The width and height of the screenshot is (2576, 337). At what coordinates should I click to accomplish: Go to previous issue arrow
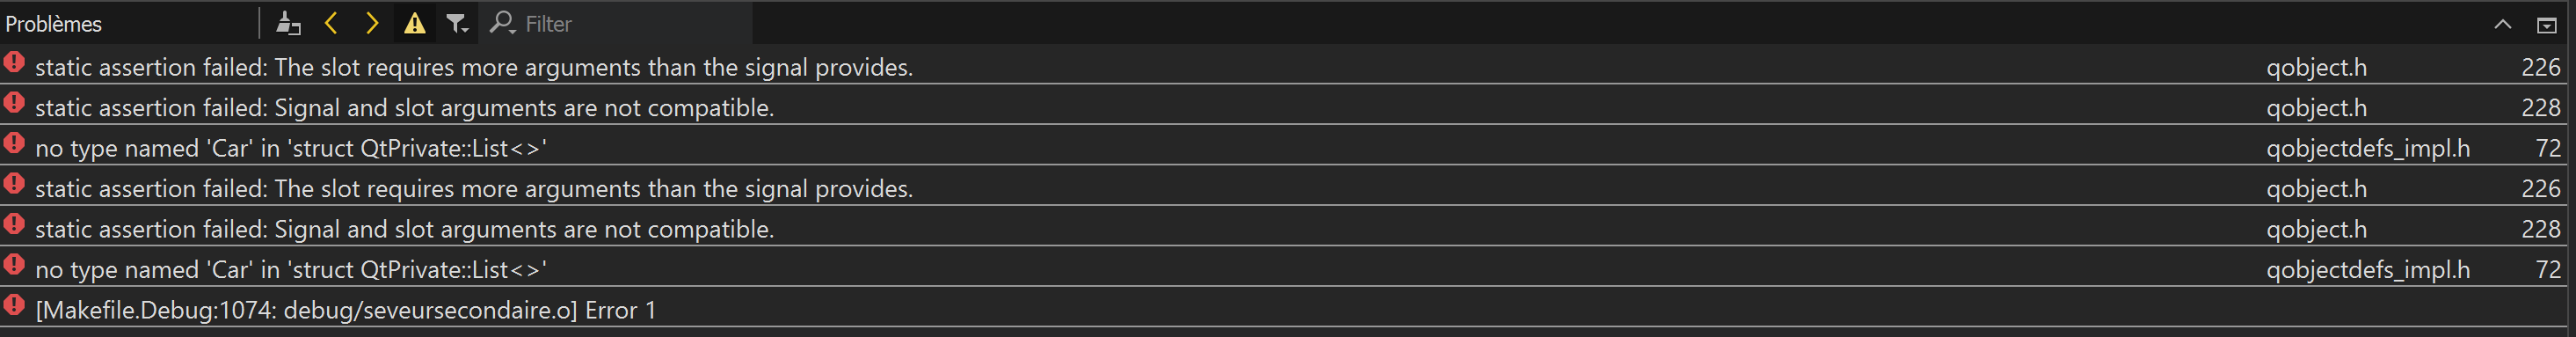tap(331, 23)
